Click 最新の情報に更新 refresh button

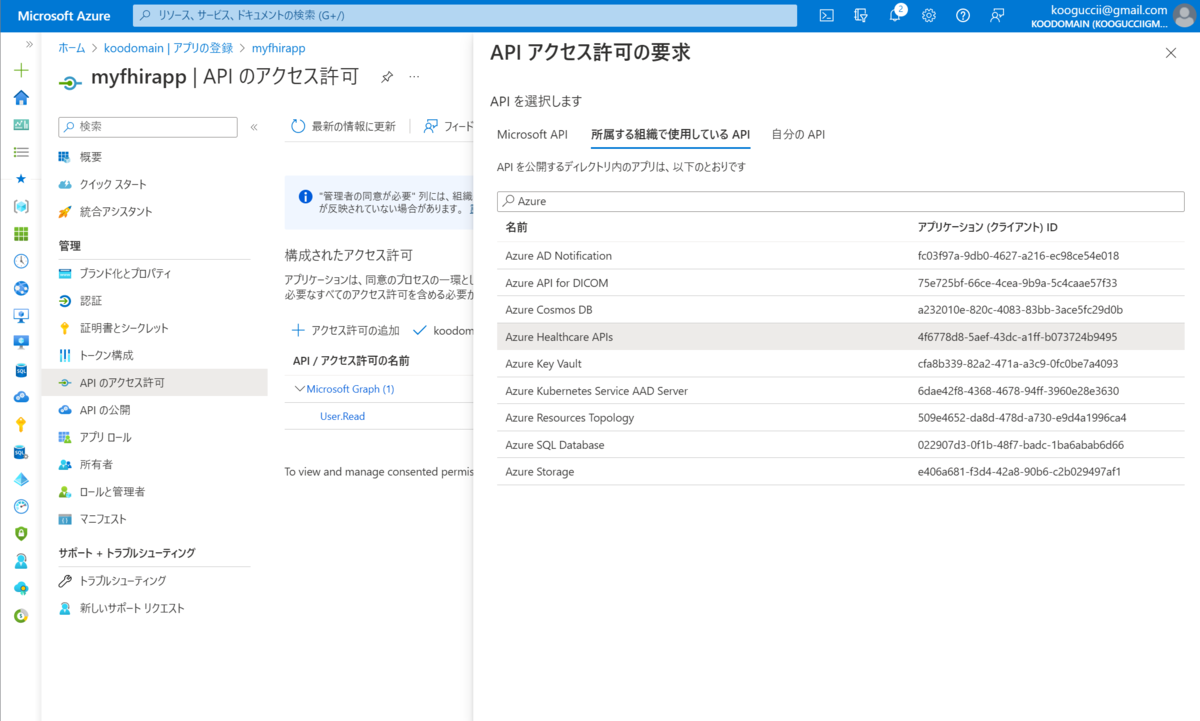click(x=343, y=126)
